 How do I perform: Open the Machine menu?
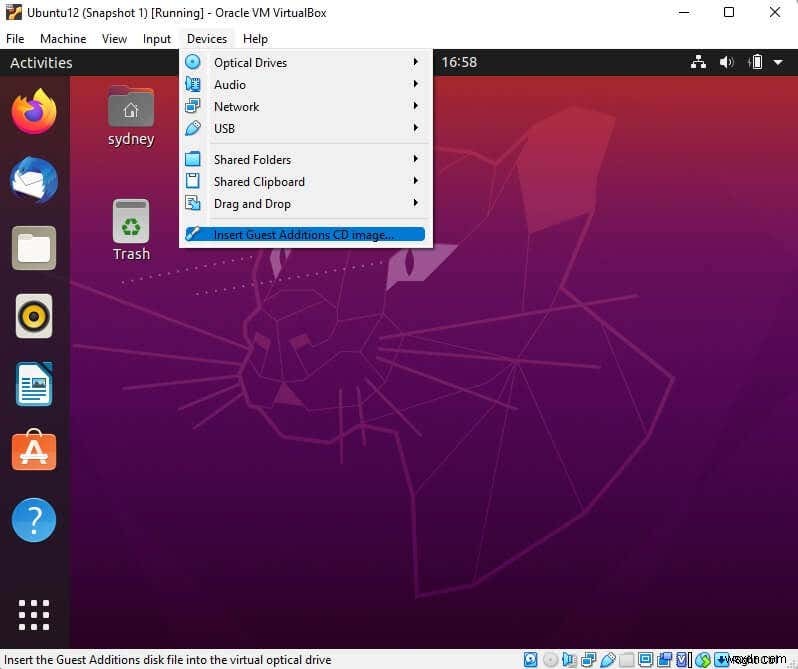coord(63,39)
